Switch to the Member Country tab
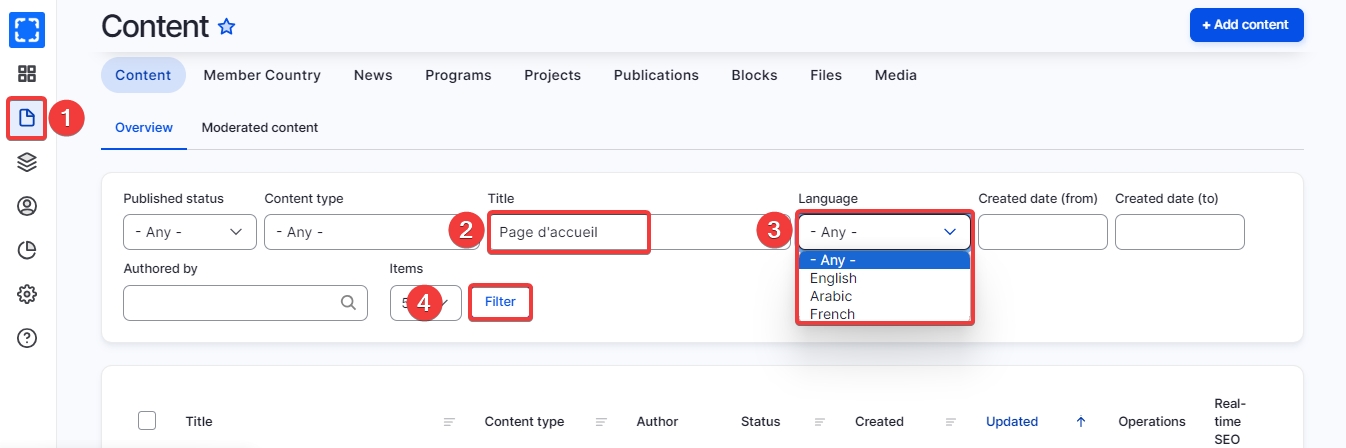The height and width of the screenshot is (448, 1346). tap(262, 75)
